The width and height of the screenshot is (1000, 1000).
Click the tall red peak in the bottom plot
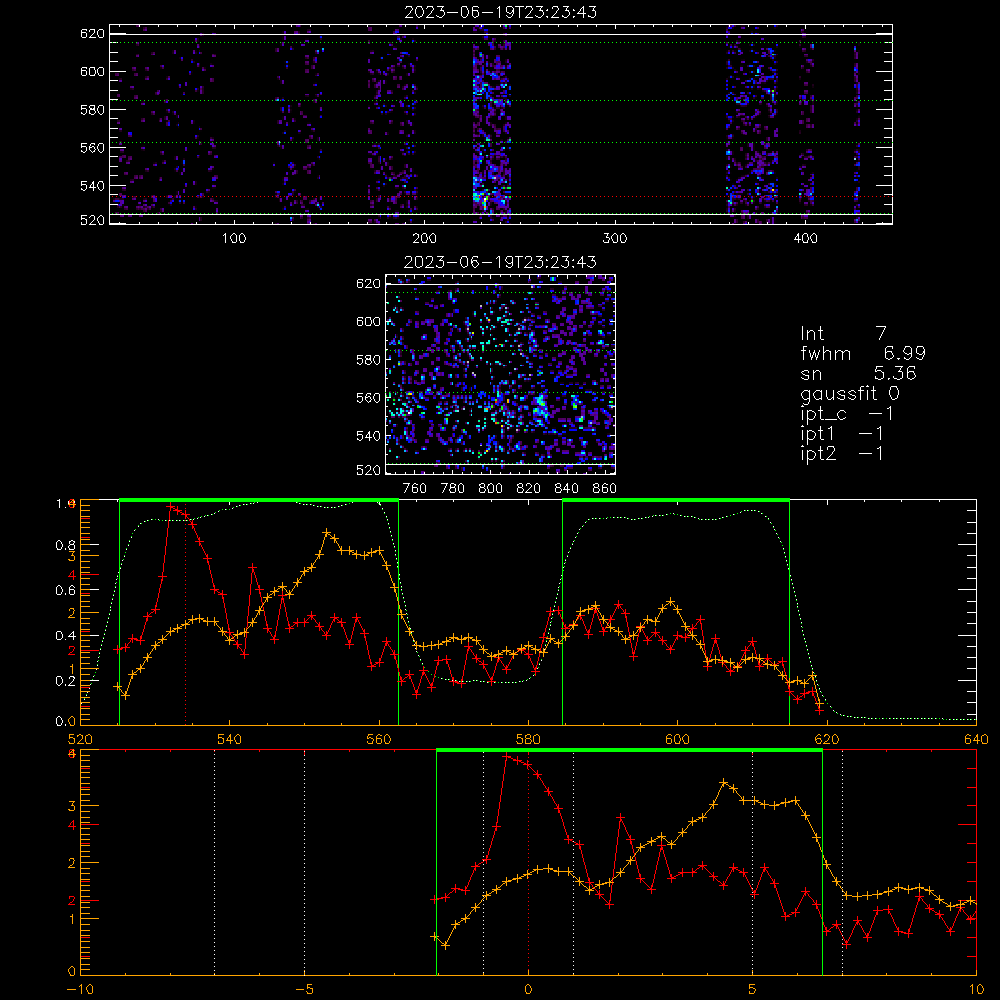coord(507,756)
